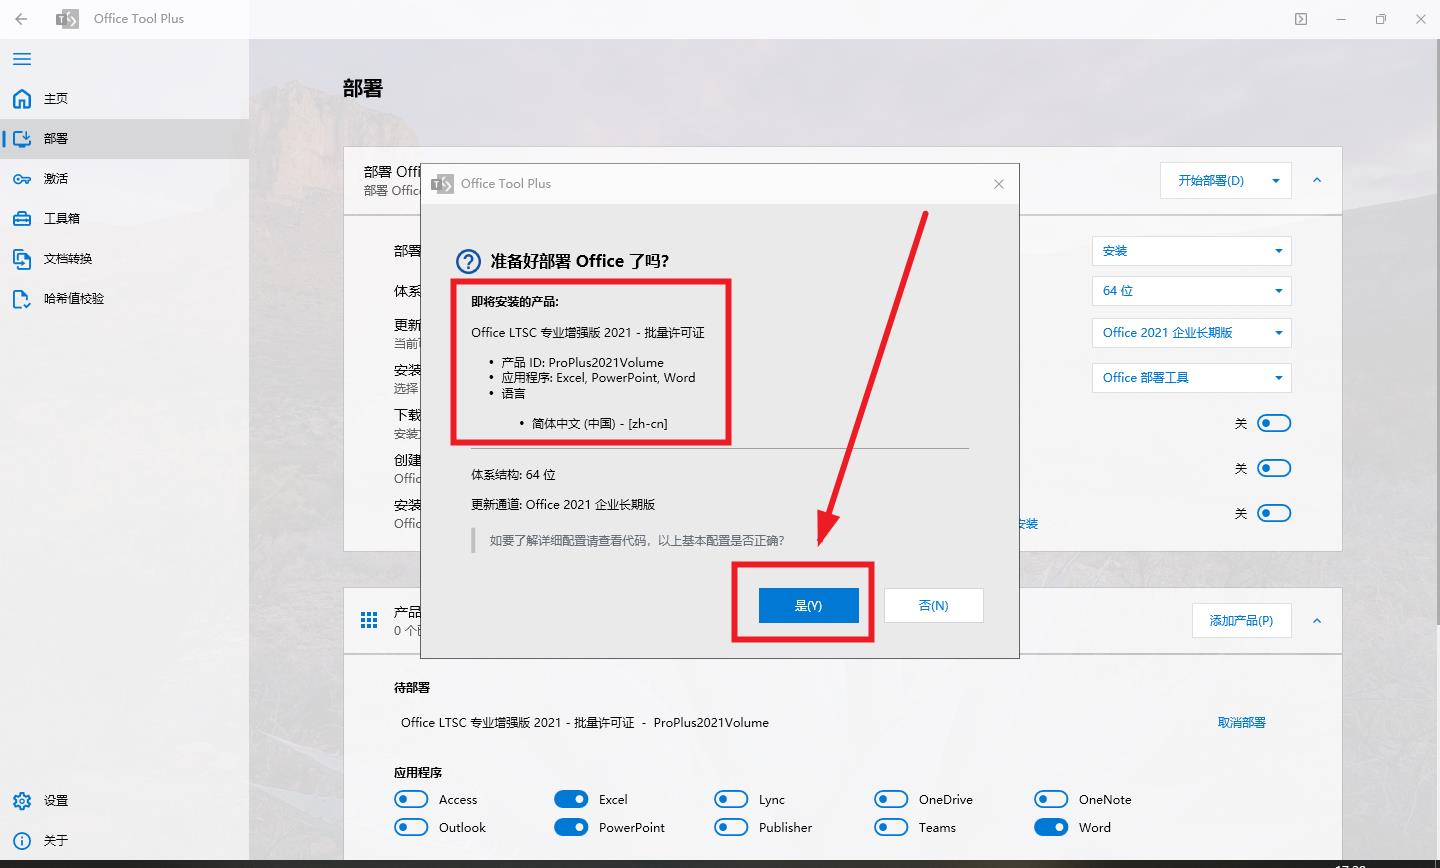
Task: Confirm deployment by clicking 是(Y)
Action: (x=809, y=605)
